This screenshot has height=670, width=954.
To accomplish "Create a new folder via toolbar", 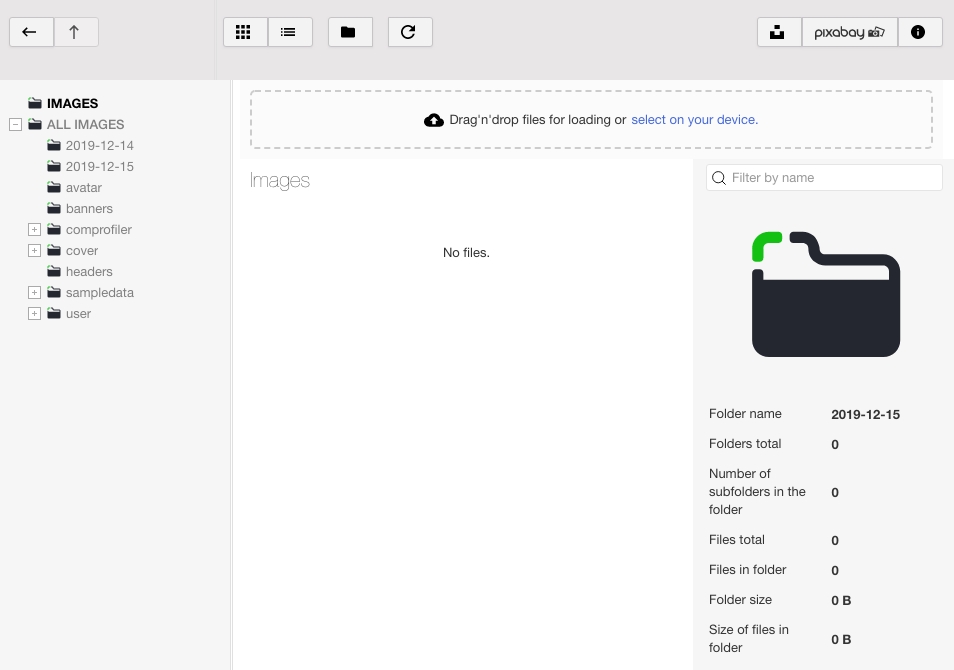I will (x=349, y=32).
